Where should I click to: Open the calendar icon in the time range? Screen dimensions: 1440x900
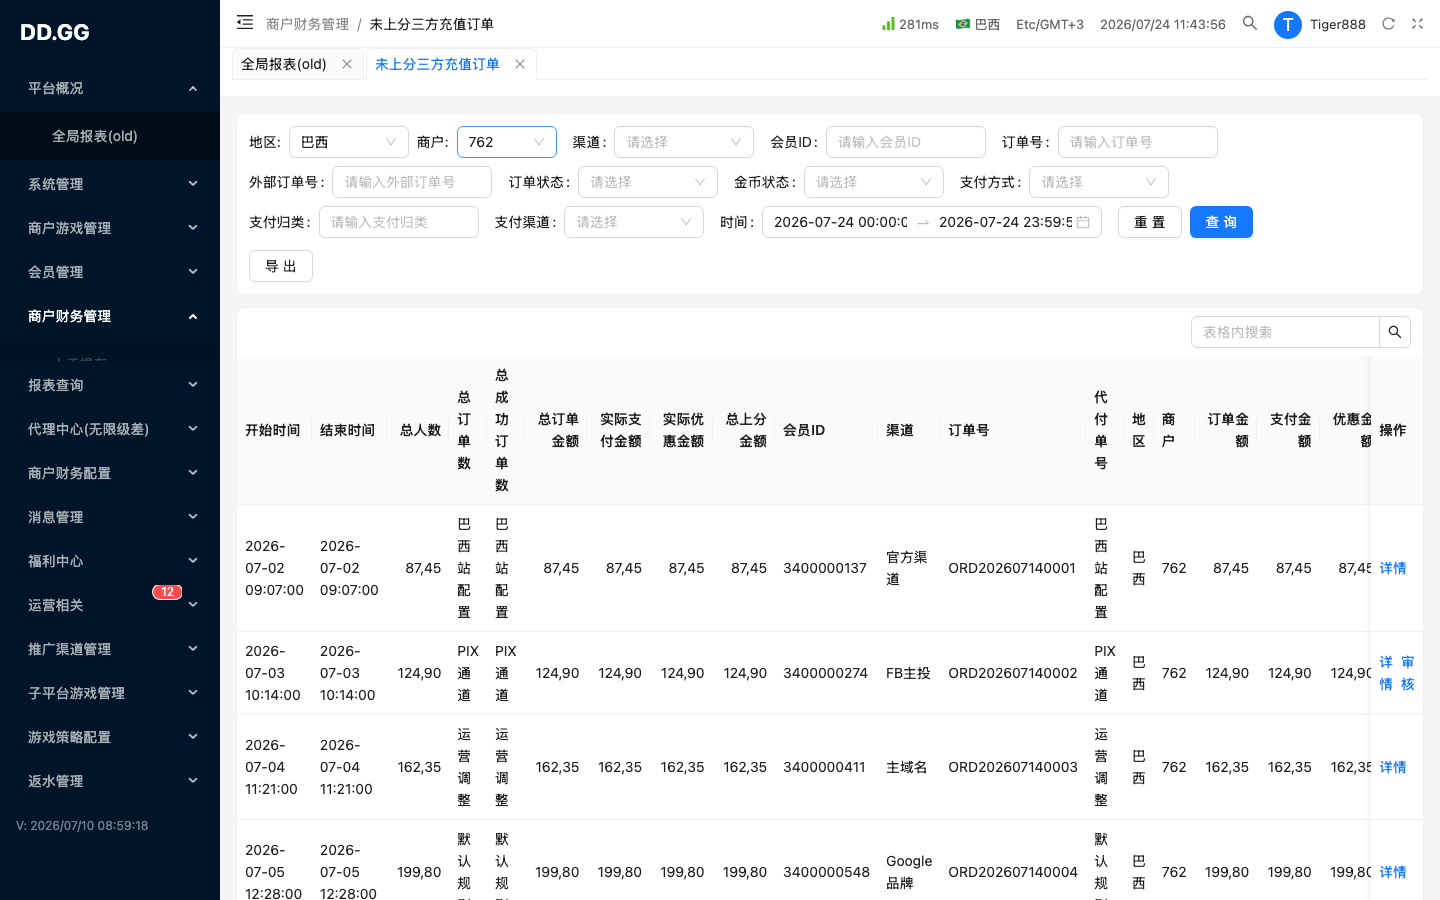click(1083, 222)
